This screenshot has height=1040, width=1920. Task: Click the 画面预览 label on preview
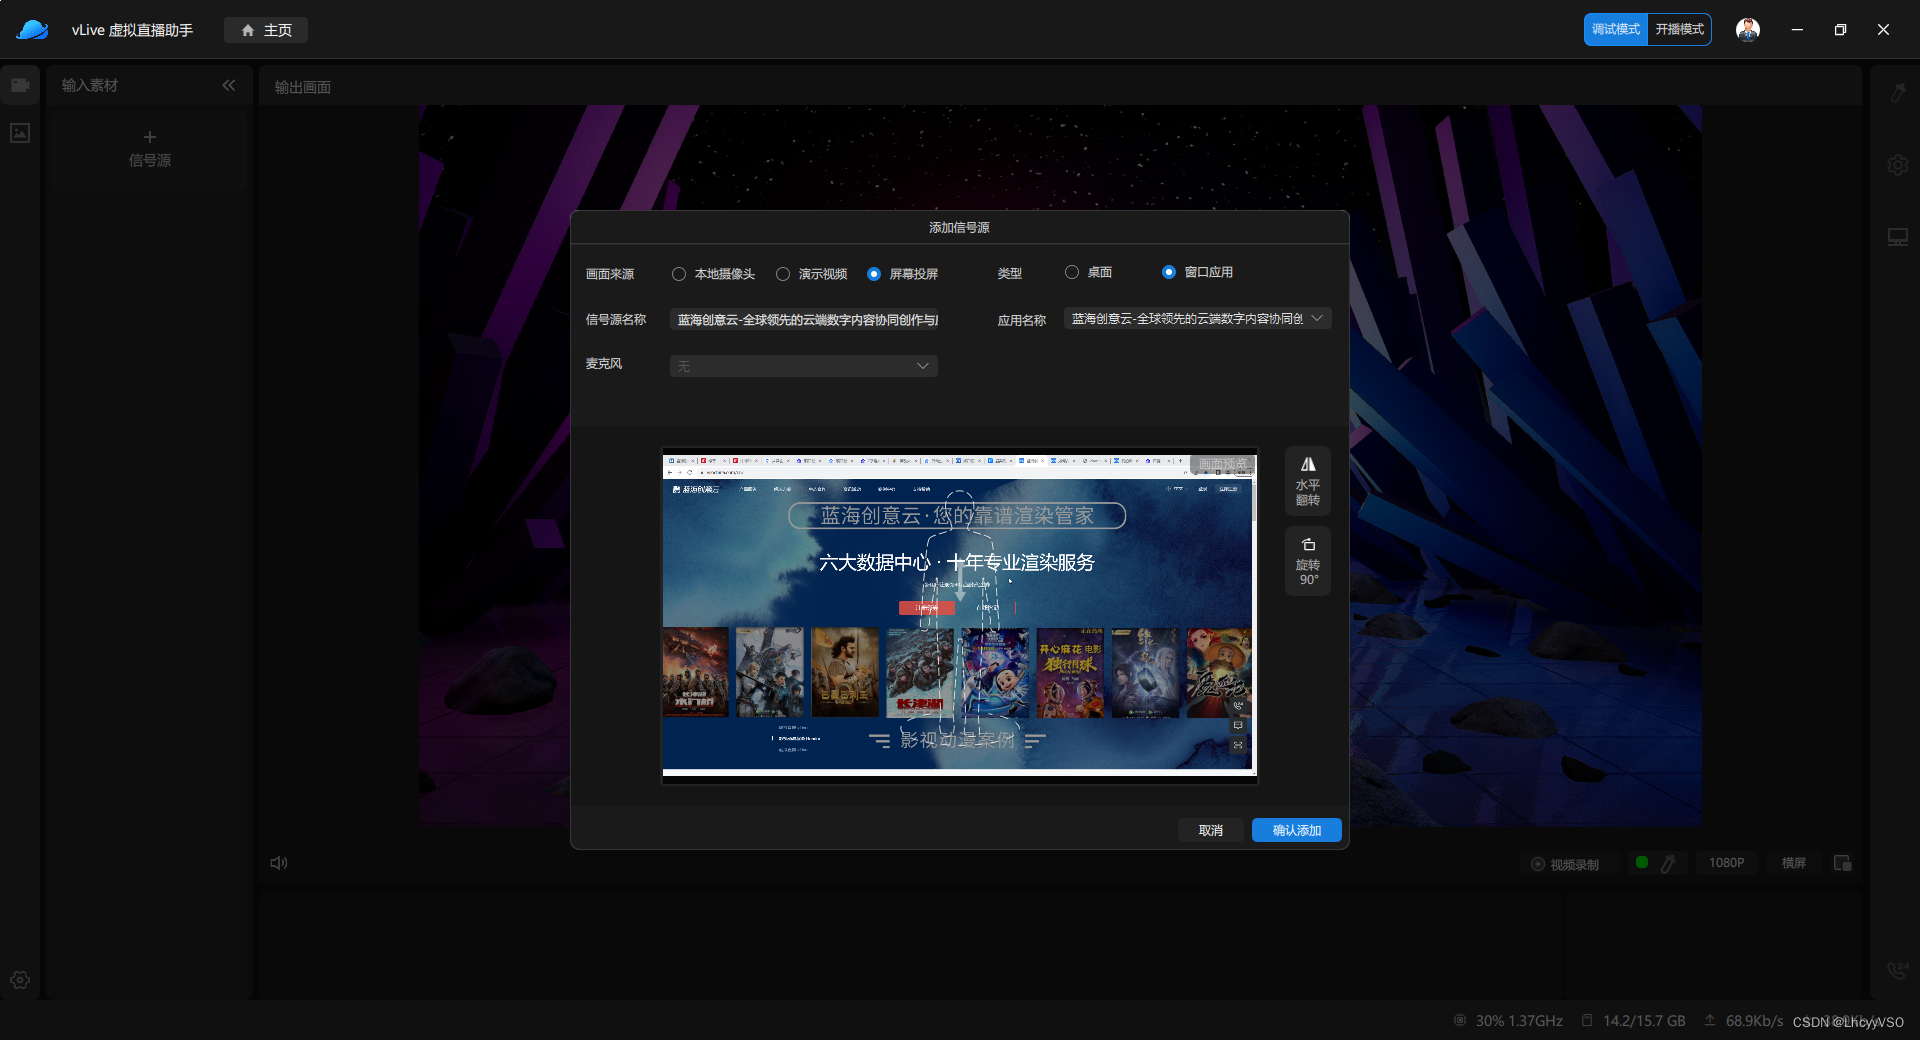coord(1222,465)
